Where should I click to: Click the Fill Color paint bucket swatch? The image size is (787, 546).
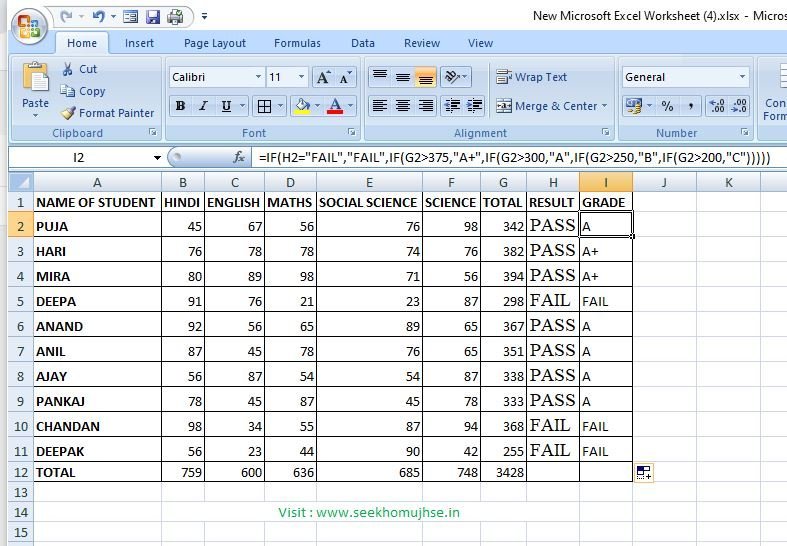click(300, 106)
